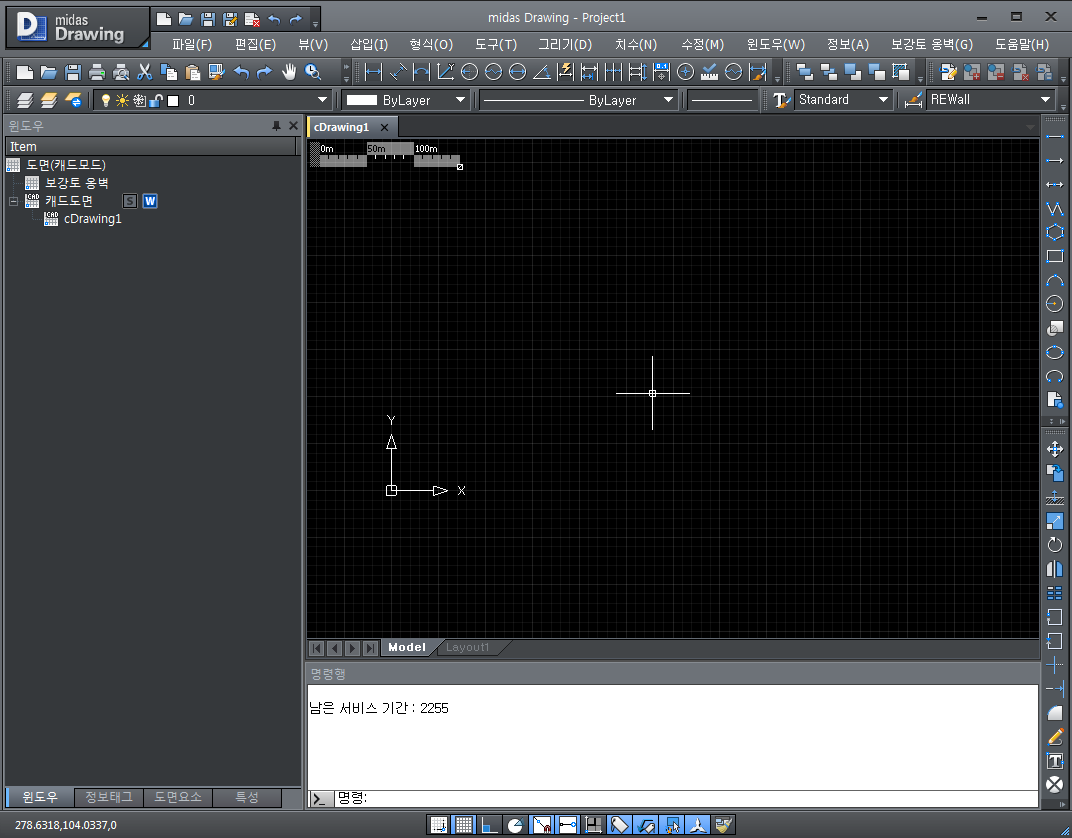Open the Standard text style dropdown

tap(843, 100)
